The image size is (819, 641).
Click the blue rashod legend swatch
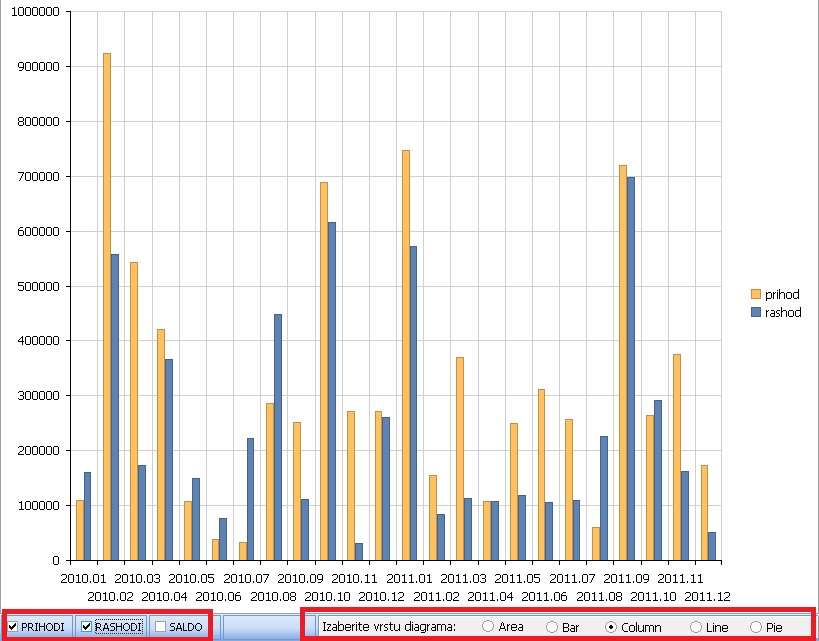pos(756,312)
